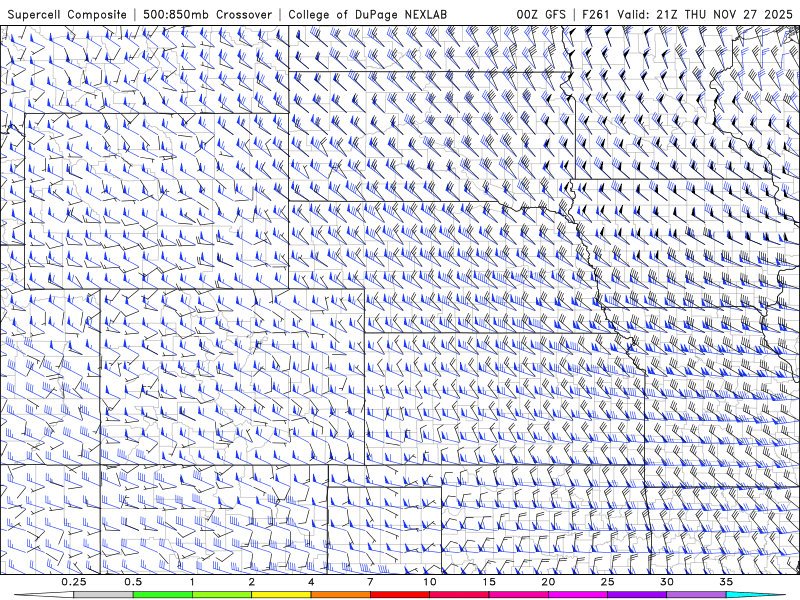Select the orange color bar segment
The height and width of the screenshot is (600, 800).
coord(340,595)
